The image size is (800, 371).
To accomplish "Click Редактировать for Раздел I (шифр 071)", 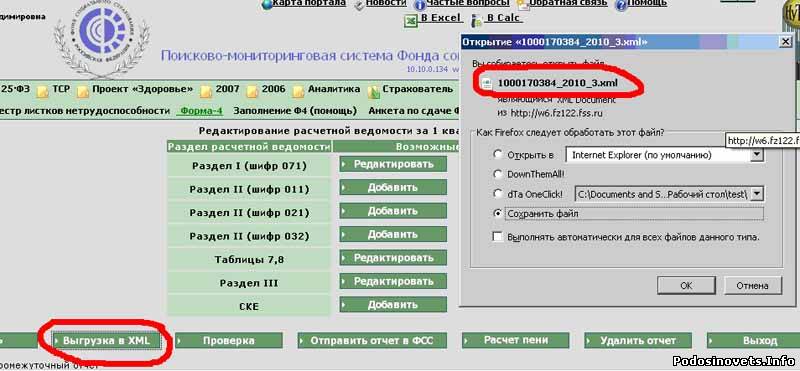I will (393, 164).
